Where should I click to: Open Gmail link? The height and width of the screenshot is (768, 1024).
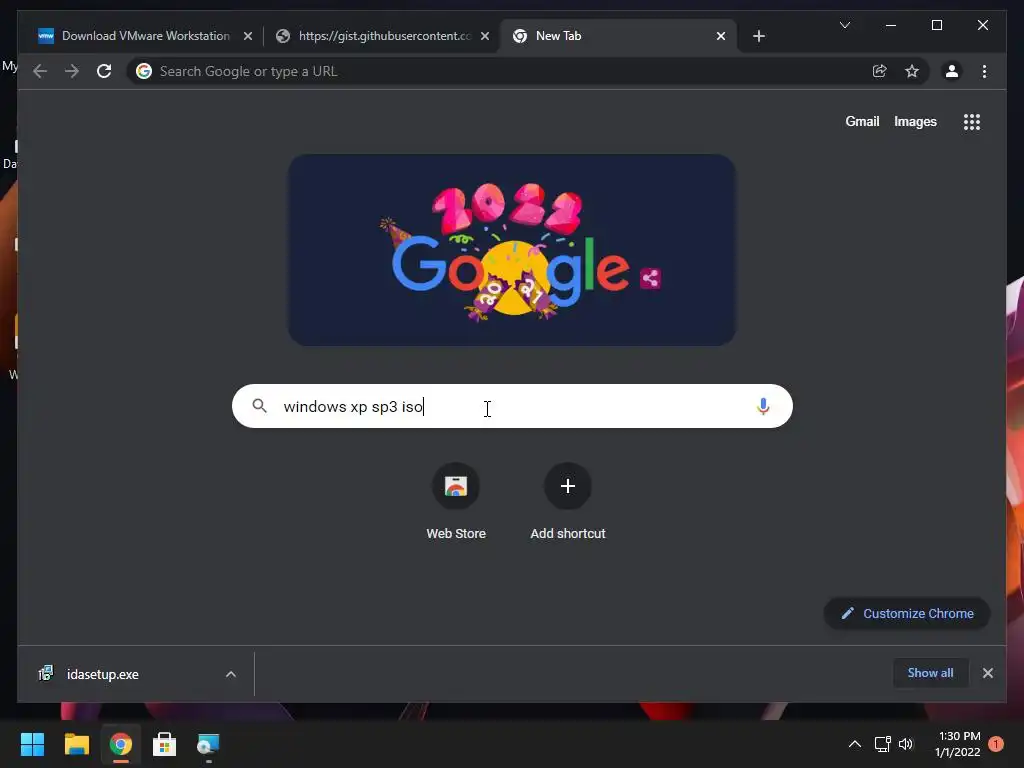click(862, 121)
